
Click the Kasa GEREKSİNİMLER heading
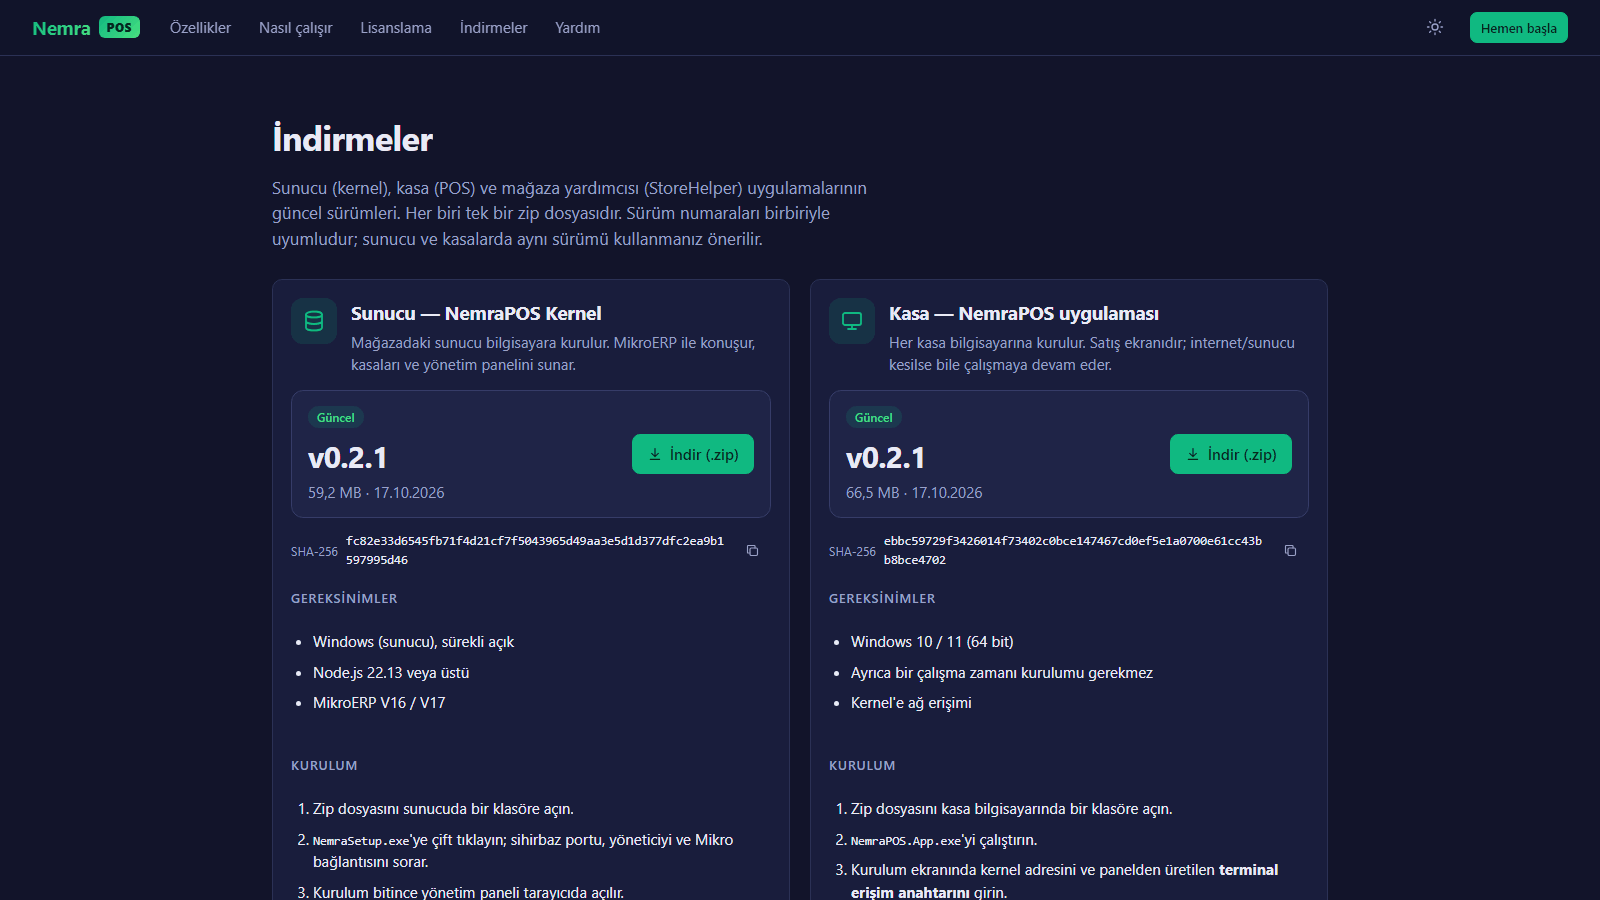click(x=882, y=599)
